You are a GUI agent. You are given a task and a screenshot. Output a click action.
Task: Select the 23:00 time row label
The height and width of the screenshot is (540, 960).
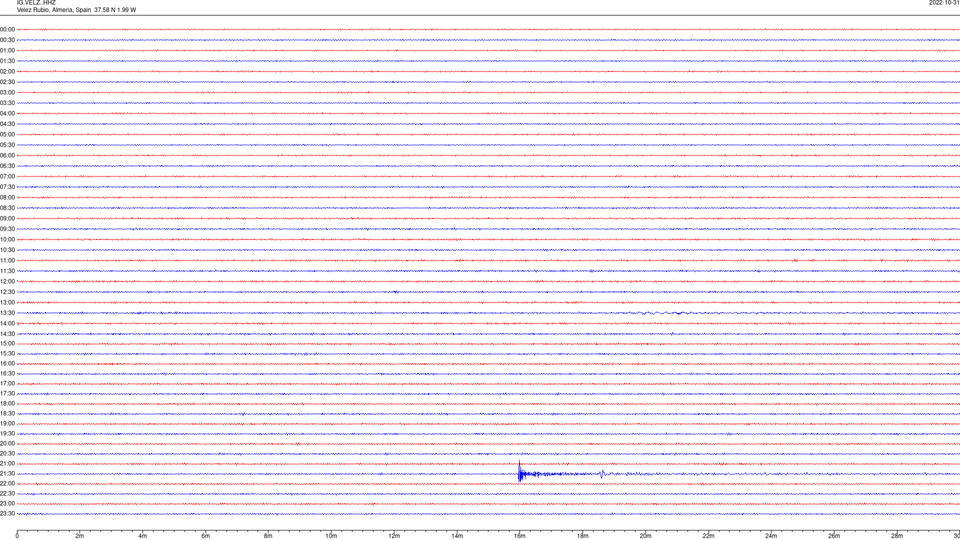click(x=7, y=504)
